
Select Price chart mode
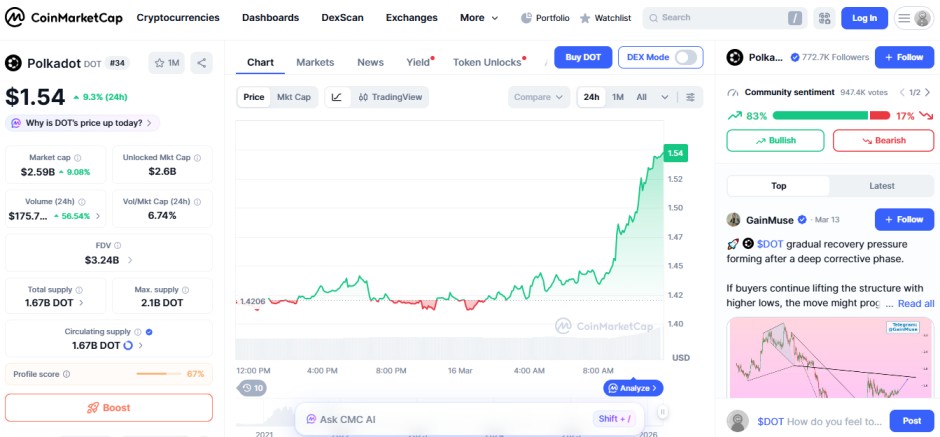[254, 97]
